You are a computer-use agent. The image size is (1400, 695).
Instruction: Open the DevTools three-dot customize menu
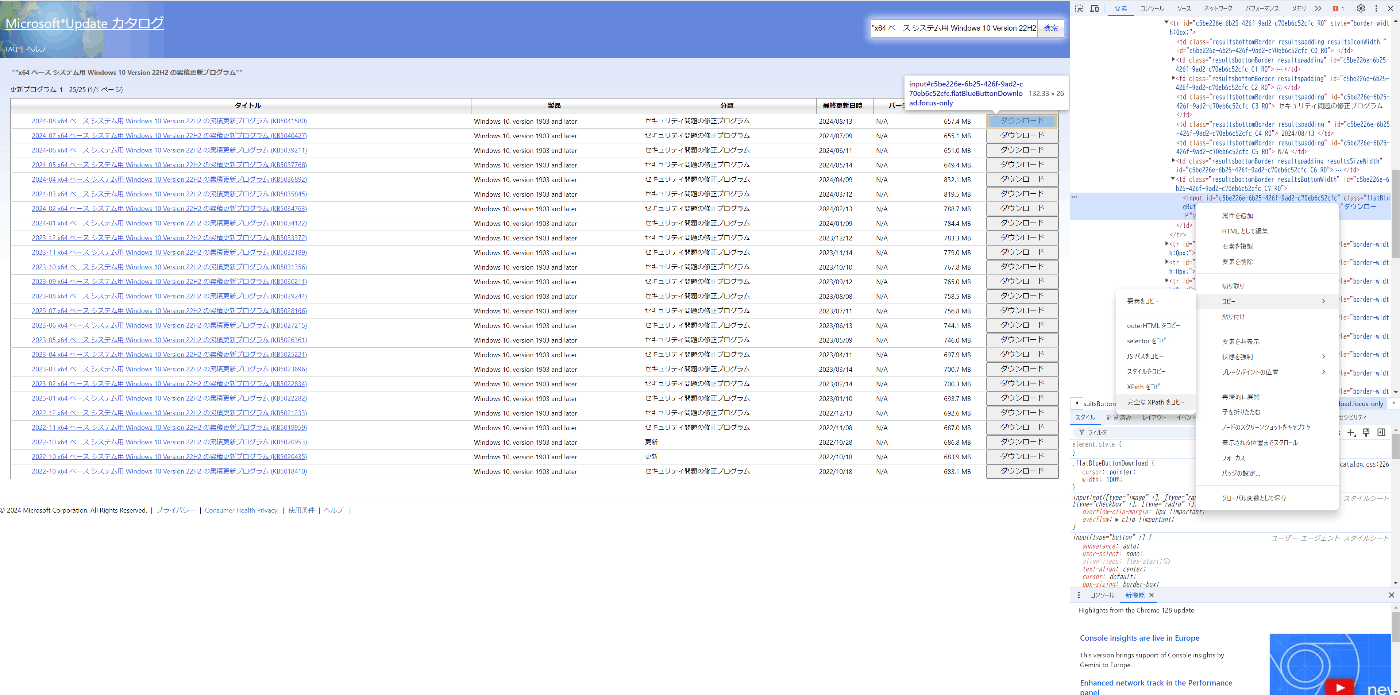point(1377,8)
